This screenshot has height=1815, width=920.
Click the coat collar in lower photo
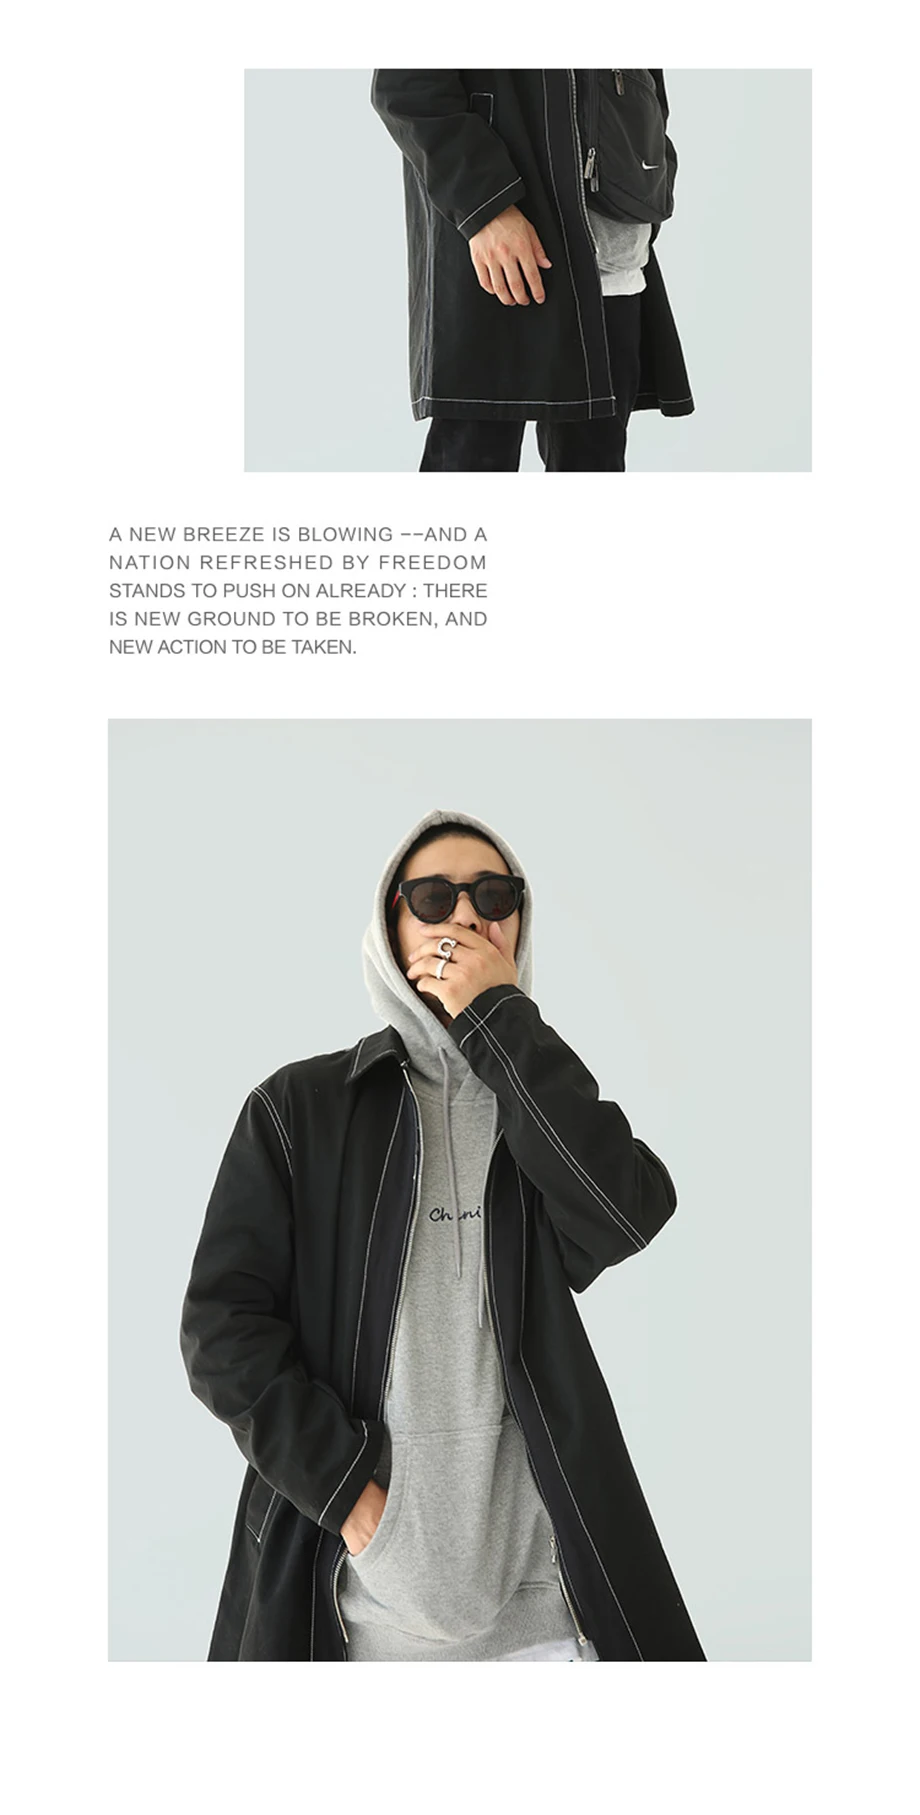click(378, 1050)
